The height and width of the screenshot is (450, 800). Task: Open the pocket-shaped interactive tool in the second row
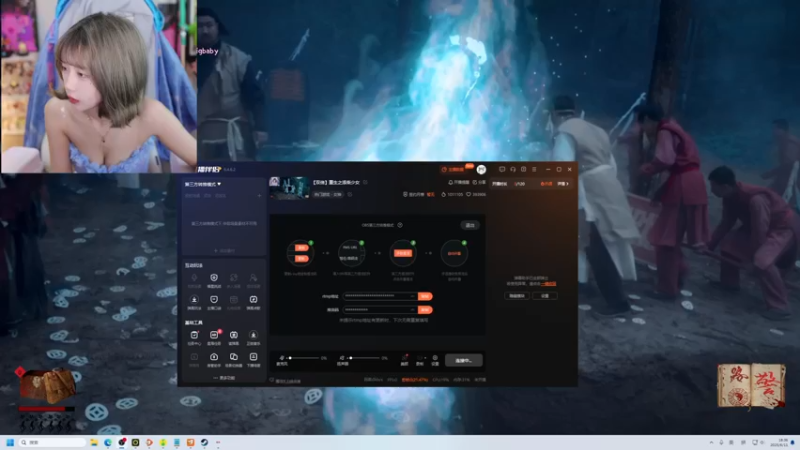pyautogui.click(x=214, y=302)
